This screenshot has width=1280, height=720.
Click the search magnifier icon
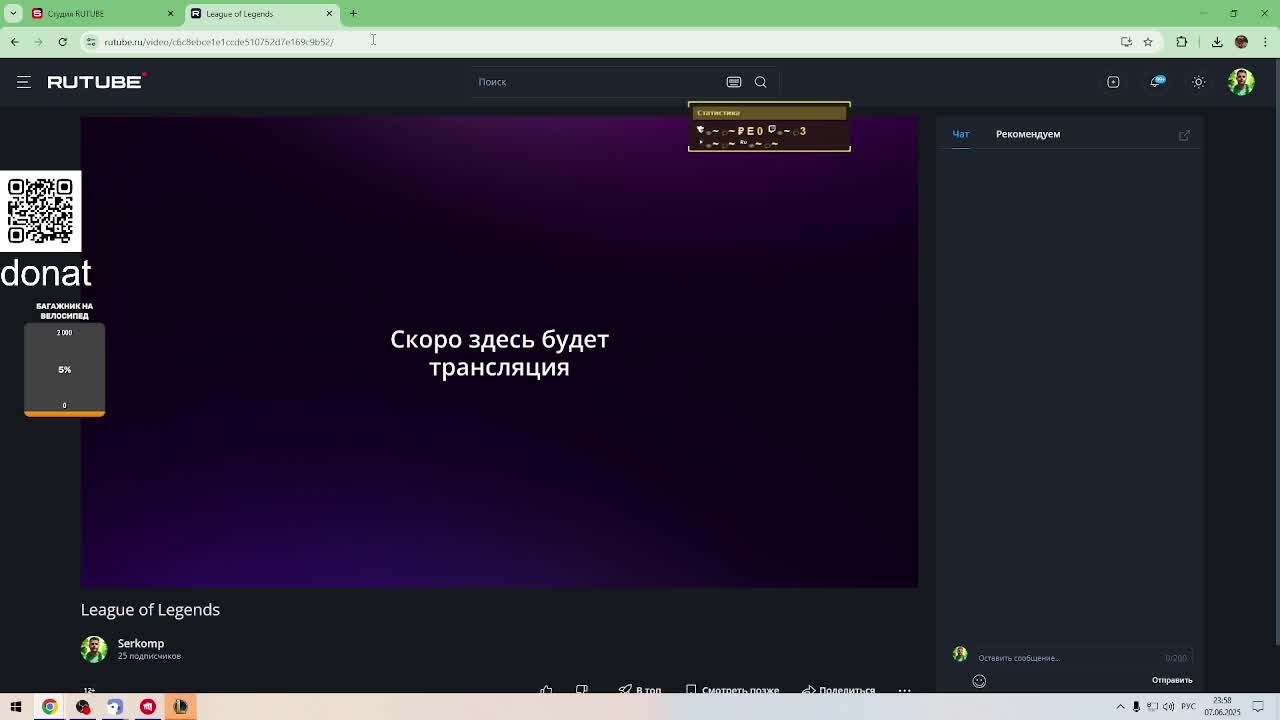pyautogui.click(x=761, y=82)
